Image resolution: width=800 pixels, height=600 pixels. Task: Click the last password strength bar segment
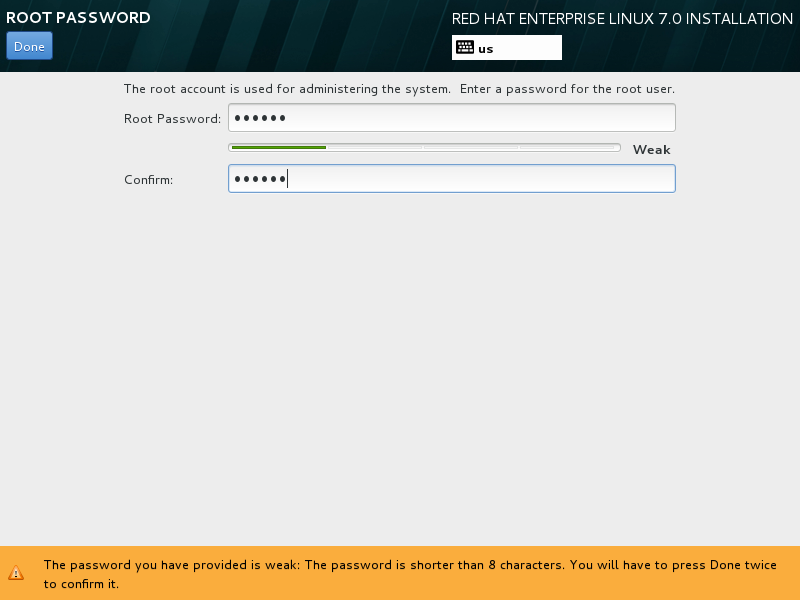tap(569, 148)
